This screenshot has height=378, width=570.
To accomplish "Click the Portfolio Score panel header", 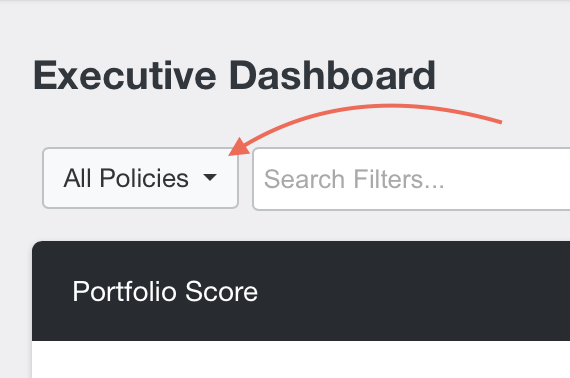I will tap(301, 291).
